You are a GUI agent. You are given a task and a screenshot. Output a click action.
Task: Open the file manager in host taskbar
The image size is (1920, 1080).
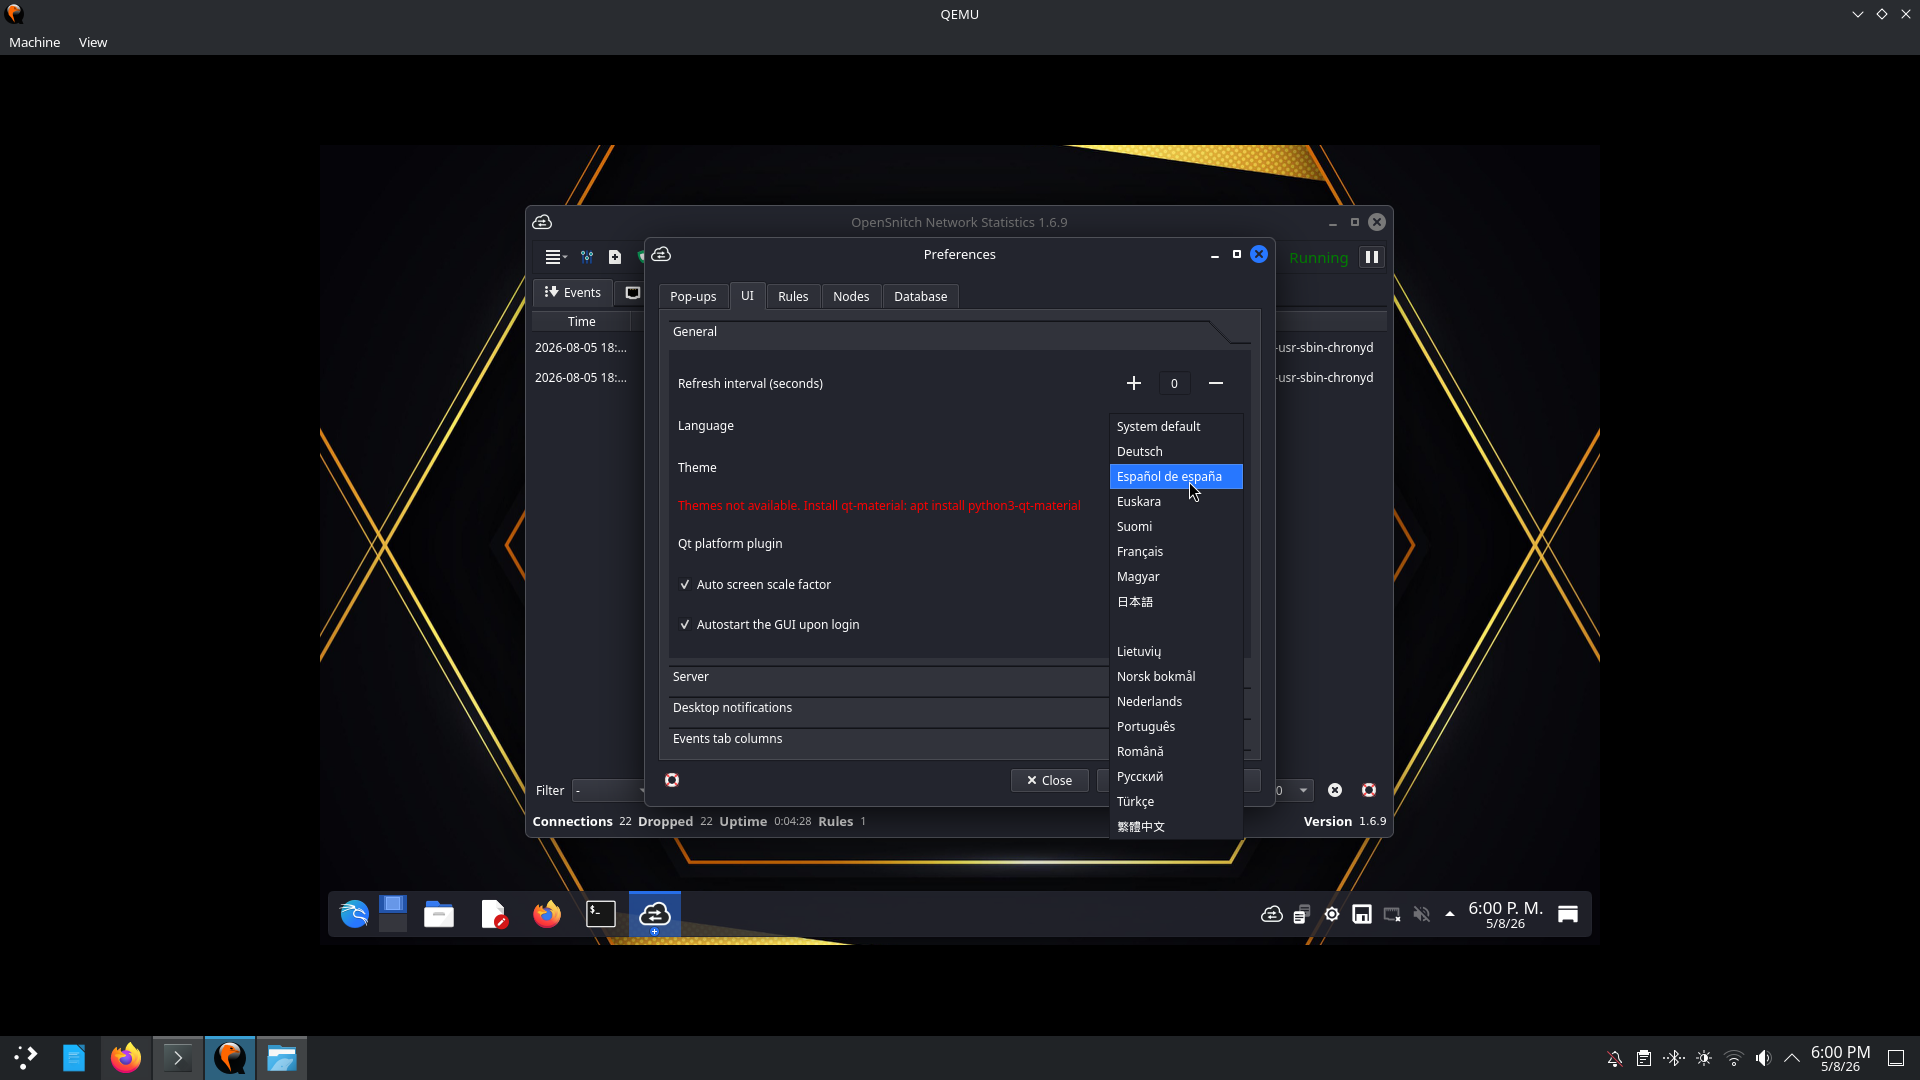click(282, 1057)
